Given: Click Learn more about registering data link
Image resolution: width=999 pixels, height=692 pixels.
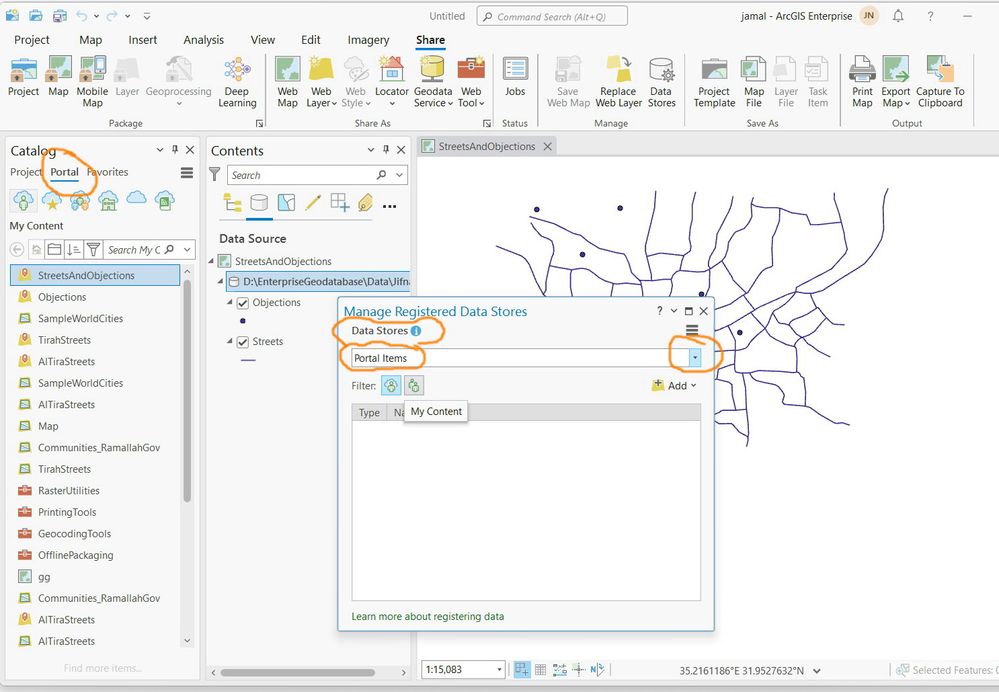Looking at the screenshot, I should point(427,616).
